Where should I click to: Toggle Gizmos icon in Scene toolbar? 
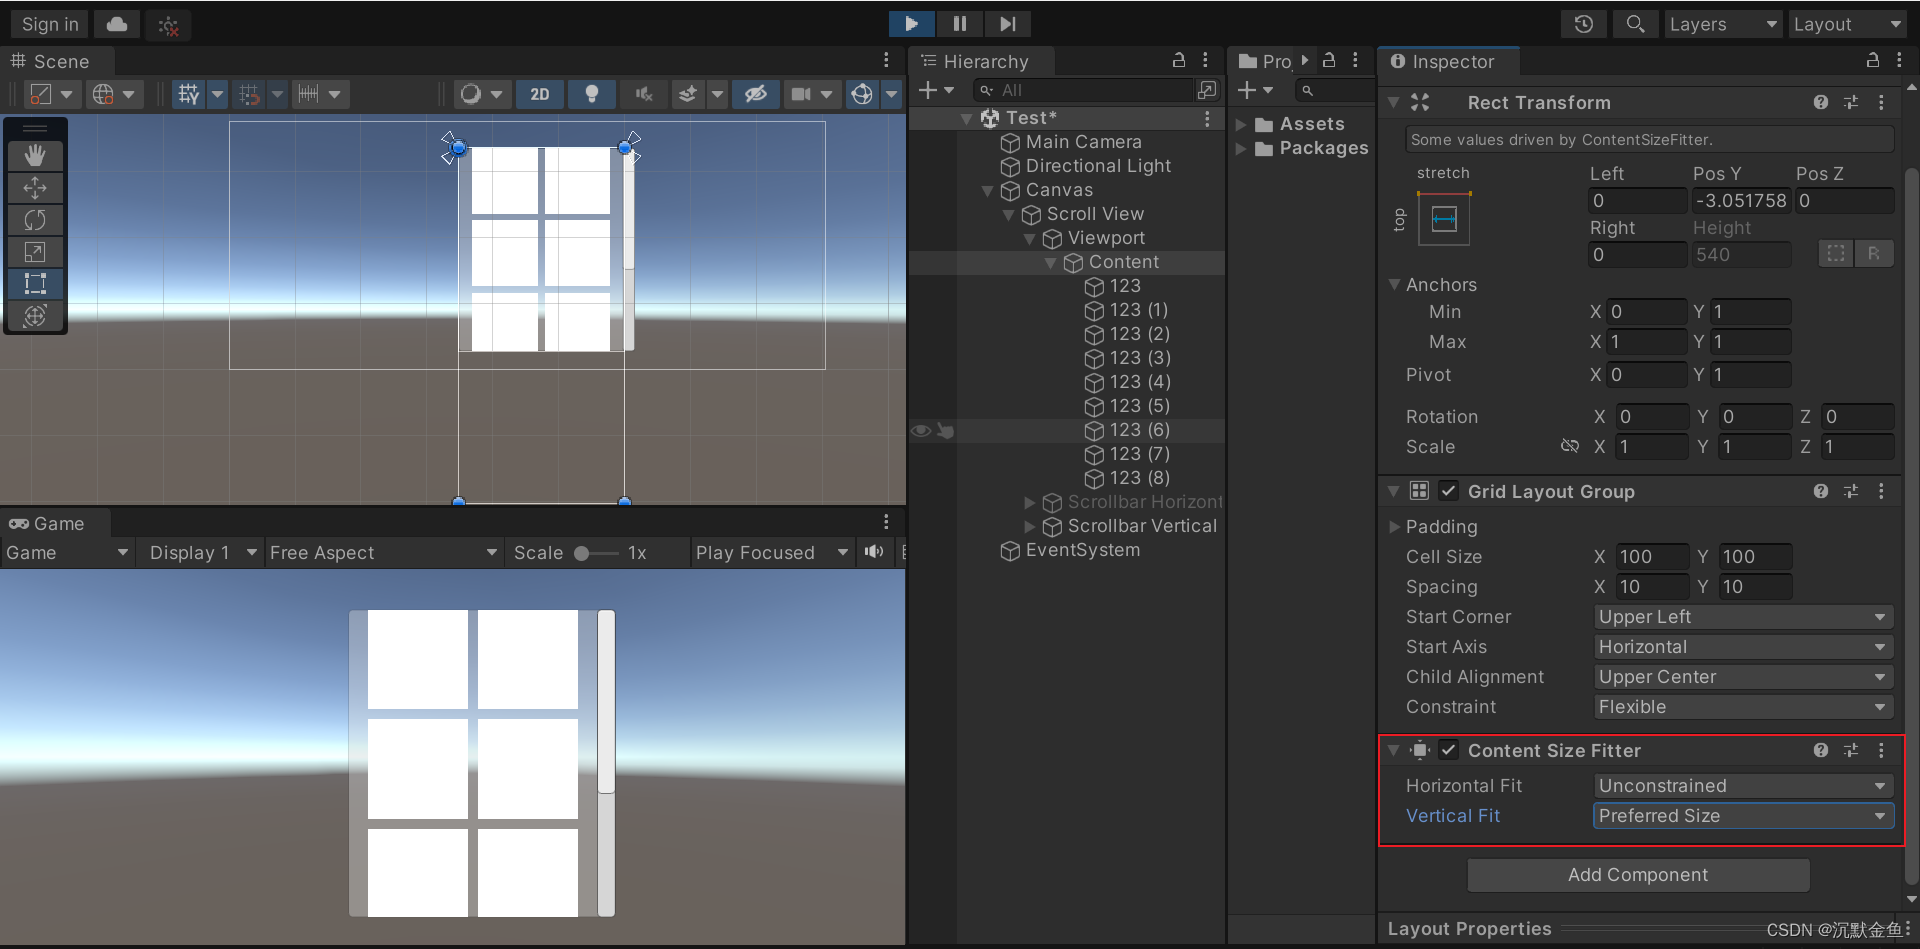[862, 94]
